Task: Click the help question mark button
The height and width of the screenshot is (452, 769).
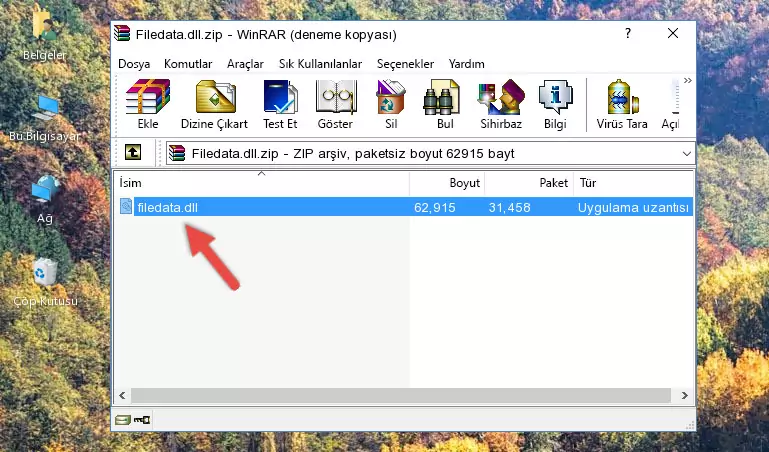Action: coord(628,33)
